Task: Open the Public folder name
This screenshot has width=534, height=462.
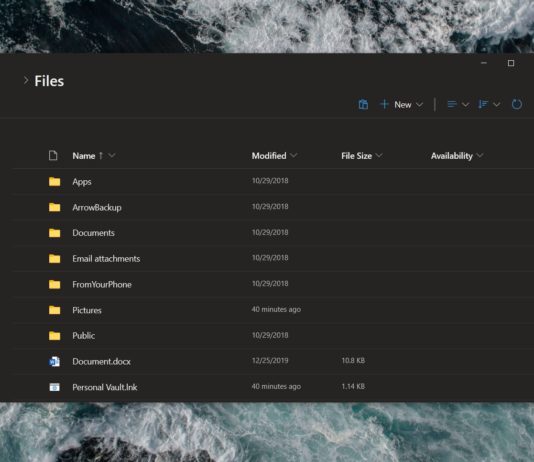Action: [83, 336]
